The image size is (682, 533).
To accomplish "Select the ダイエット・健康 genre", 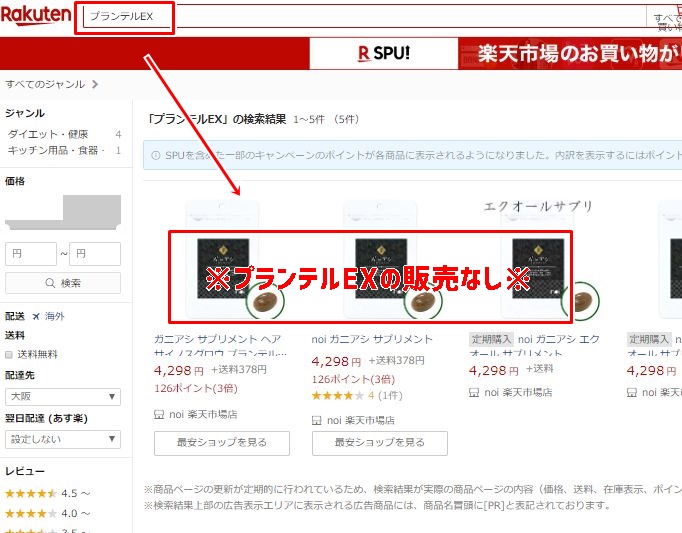I will point(48,134).
